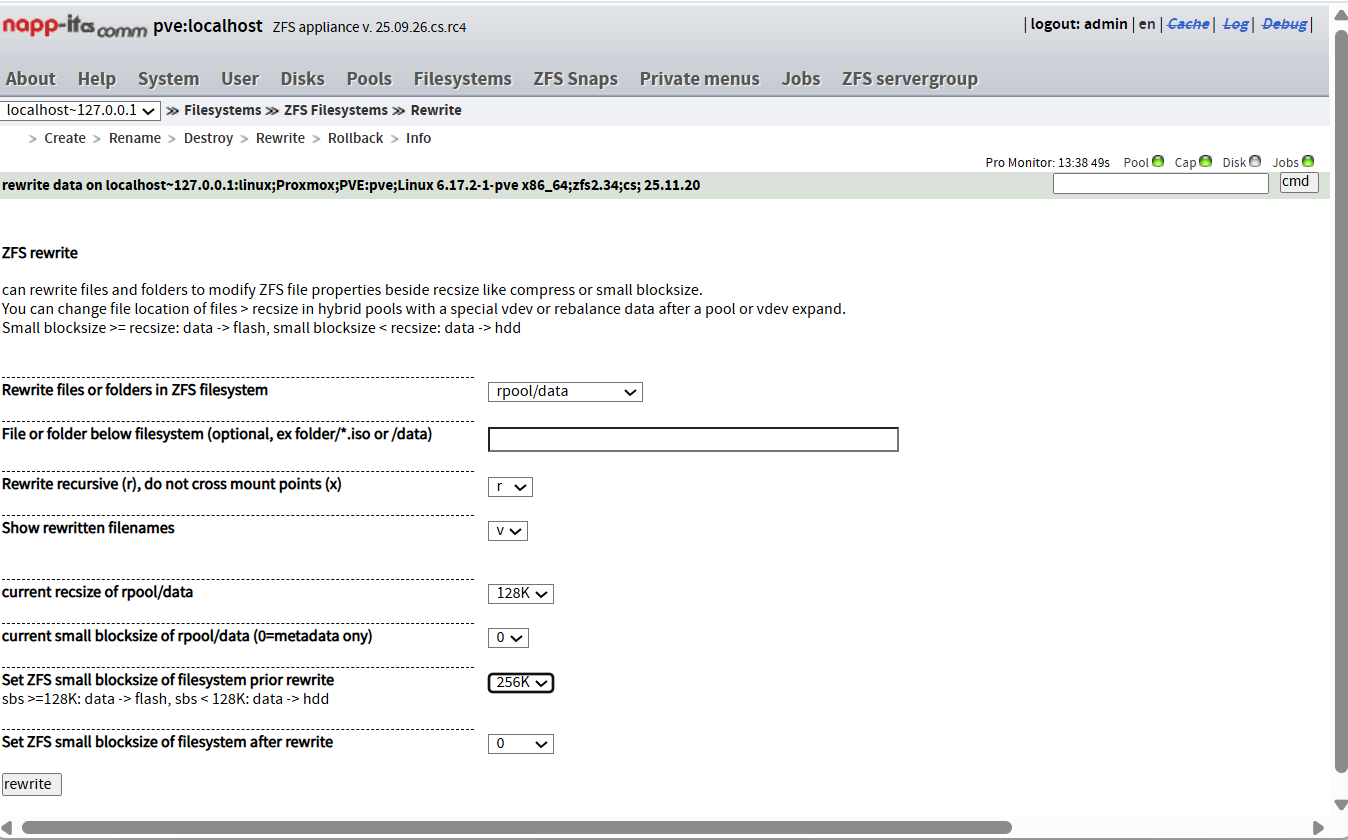Click the "Show rewritten filenames" label
Viewport: 1348px width, 840px height.
[x=88, y=528]
